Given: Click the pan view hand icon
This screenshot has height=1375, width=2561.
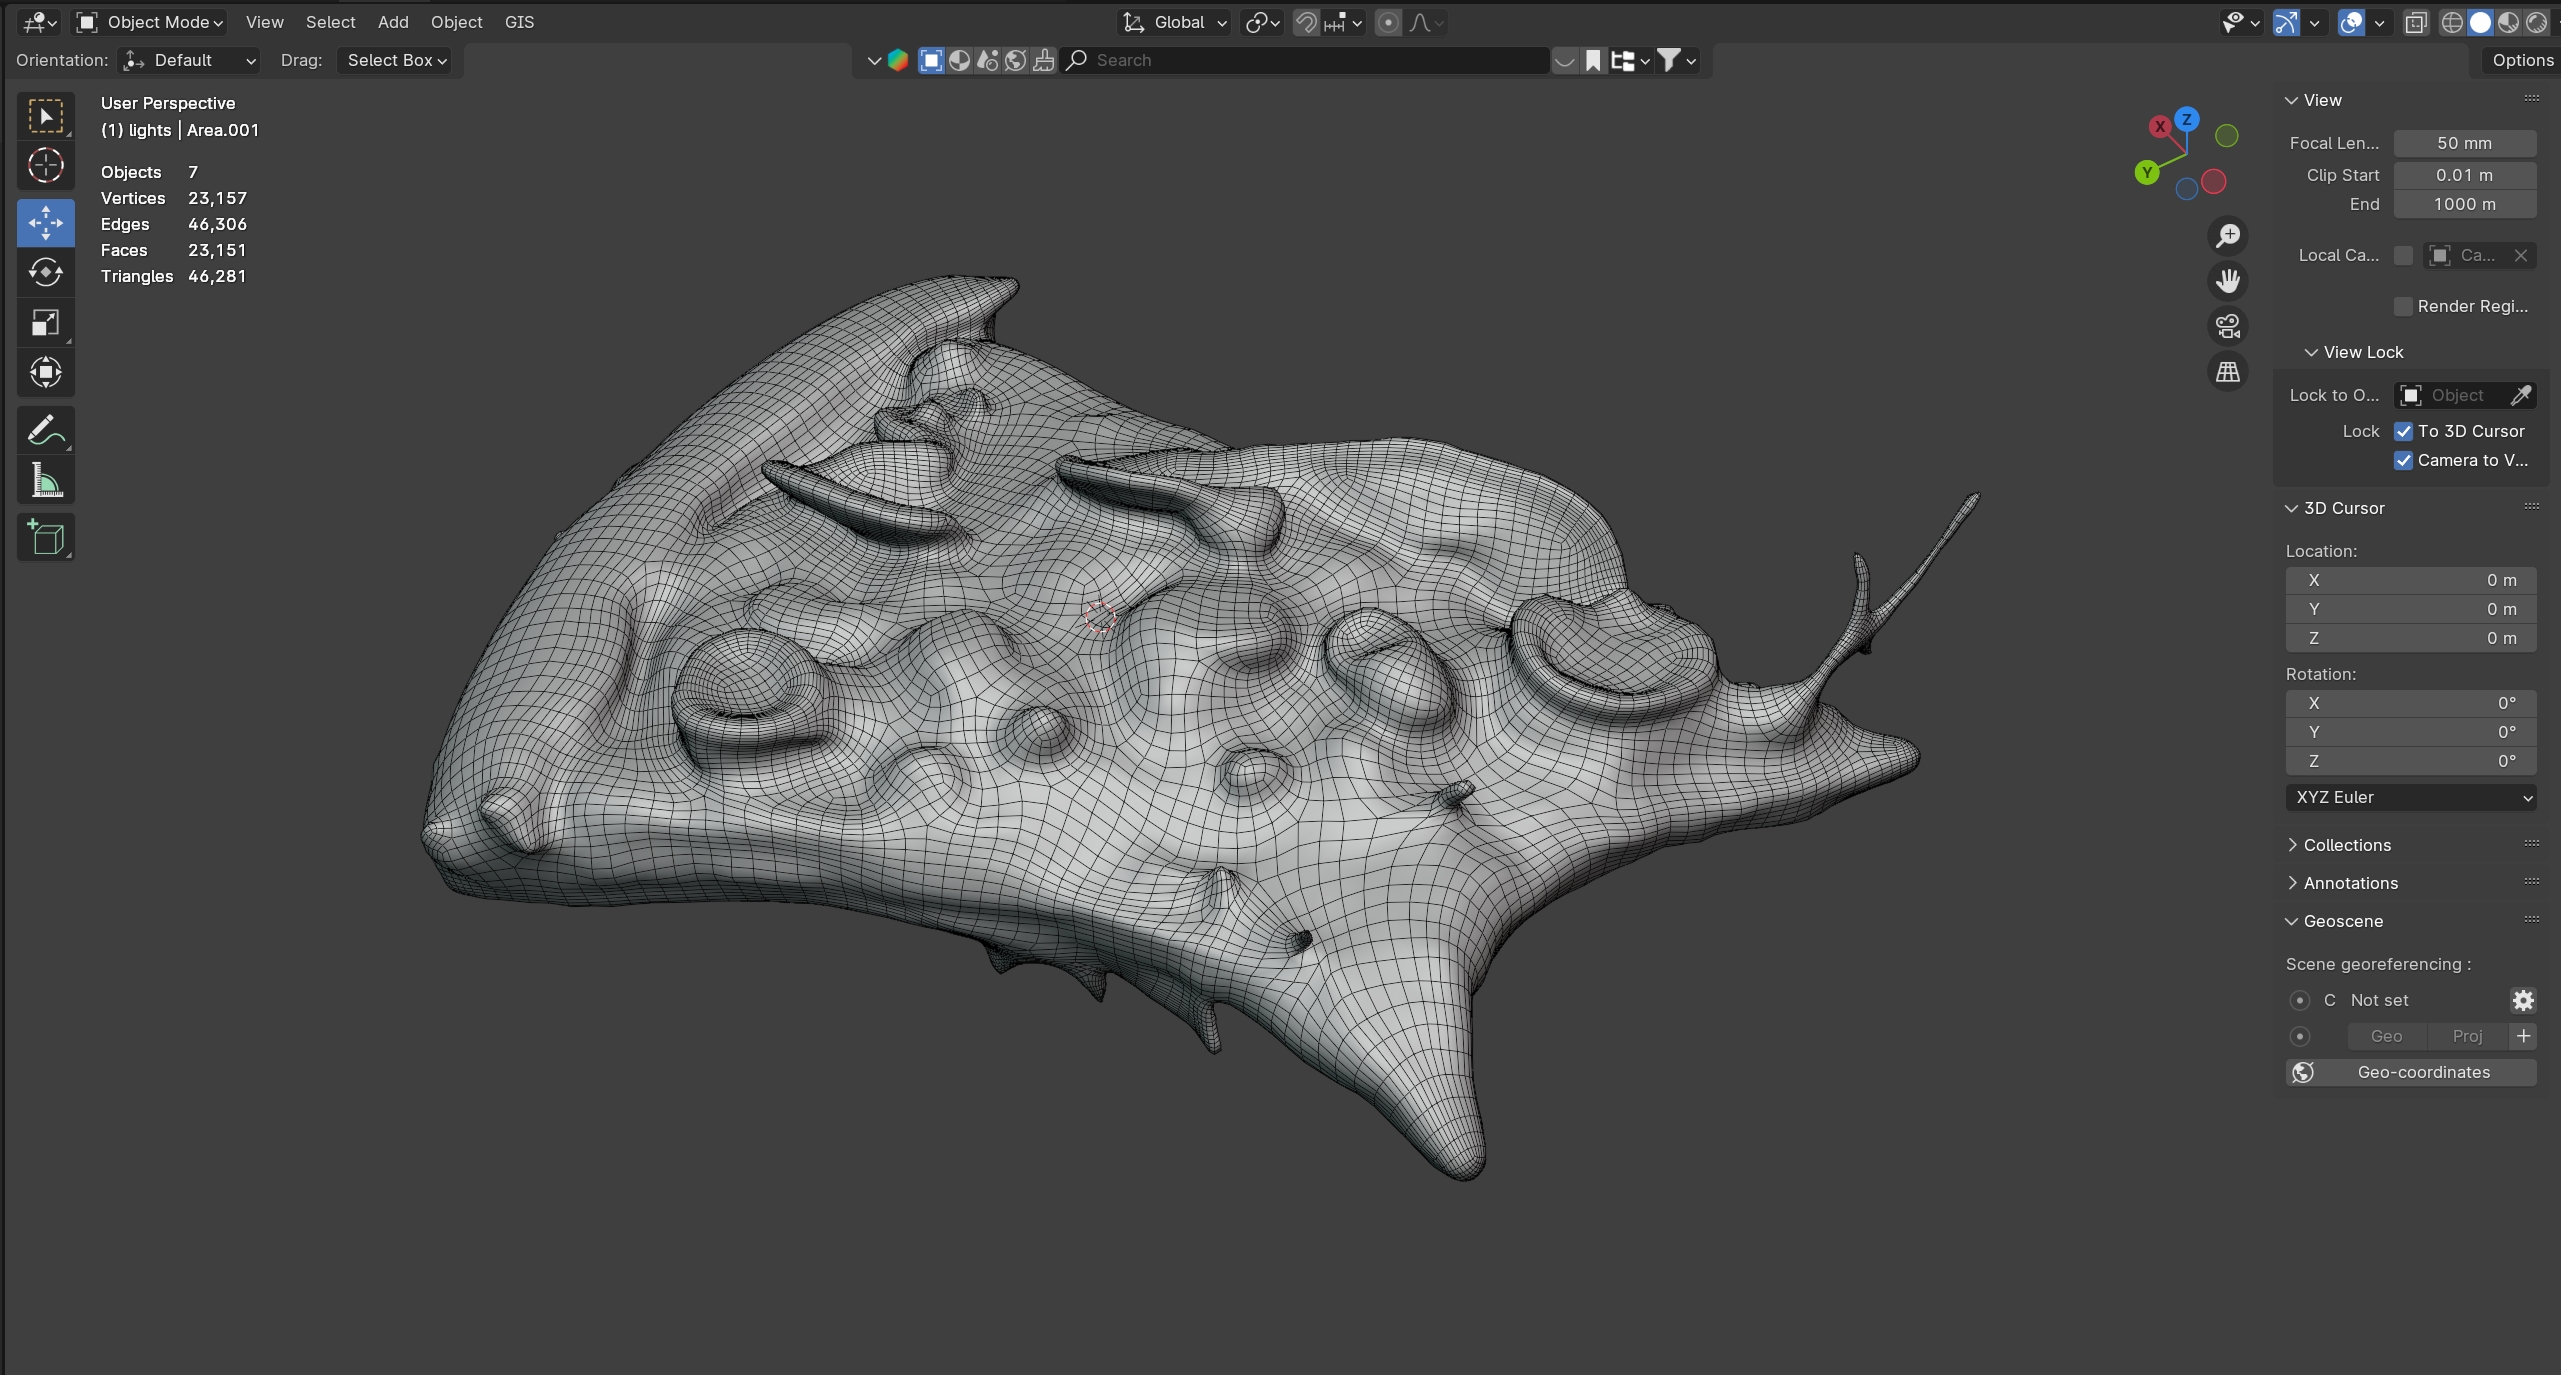Looking at the screenshot, I should (2228, 281).
